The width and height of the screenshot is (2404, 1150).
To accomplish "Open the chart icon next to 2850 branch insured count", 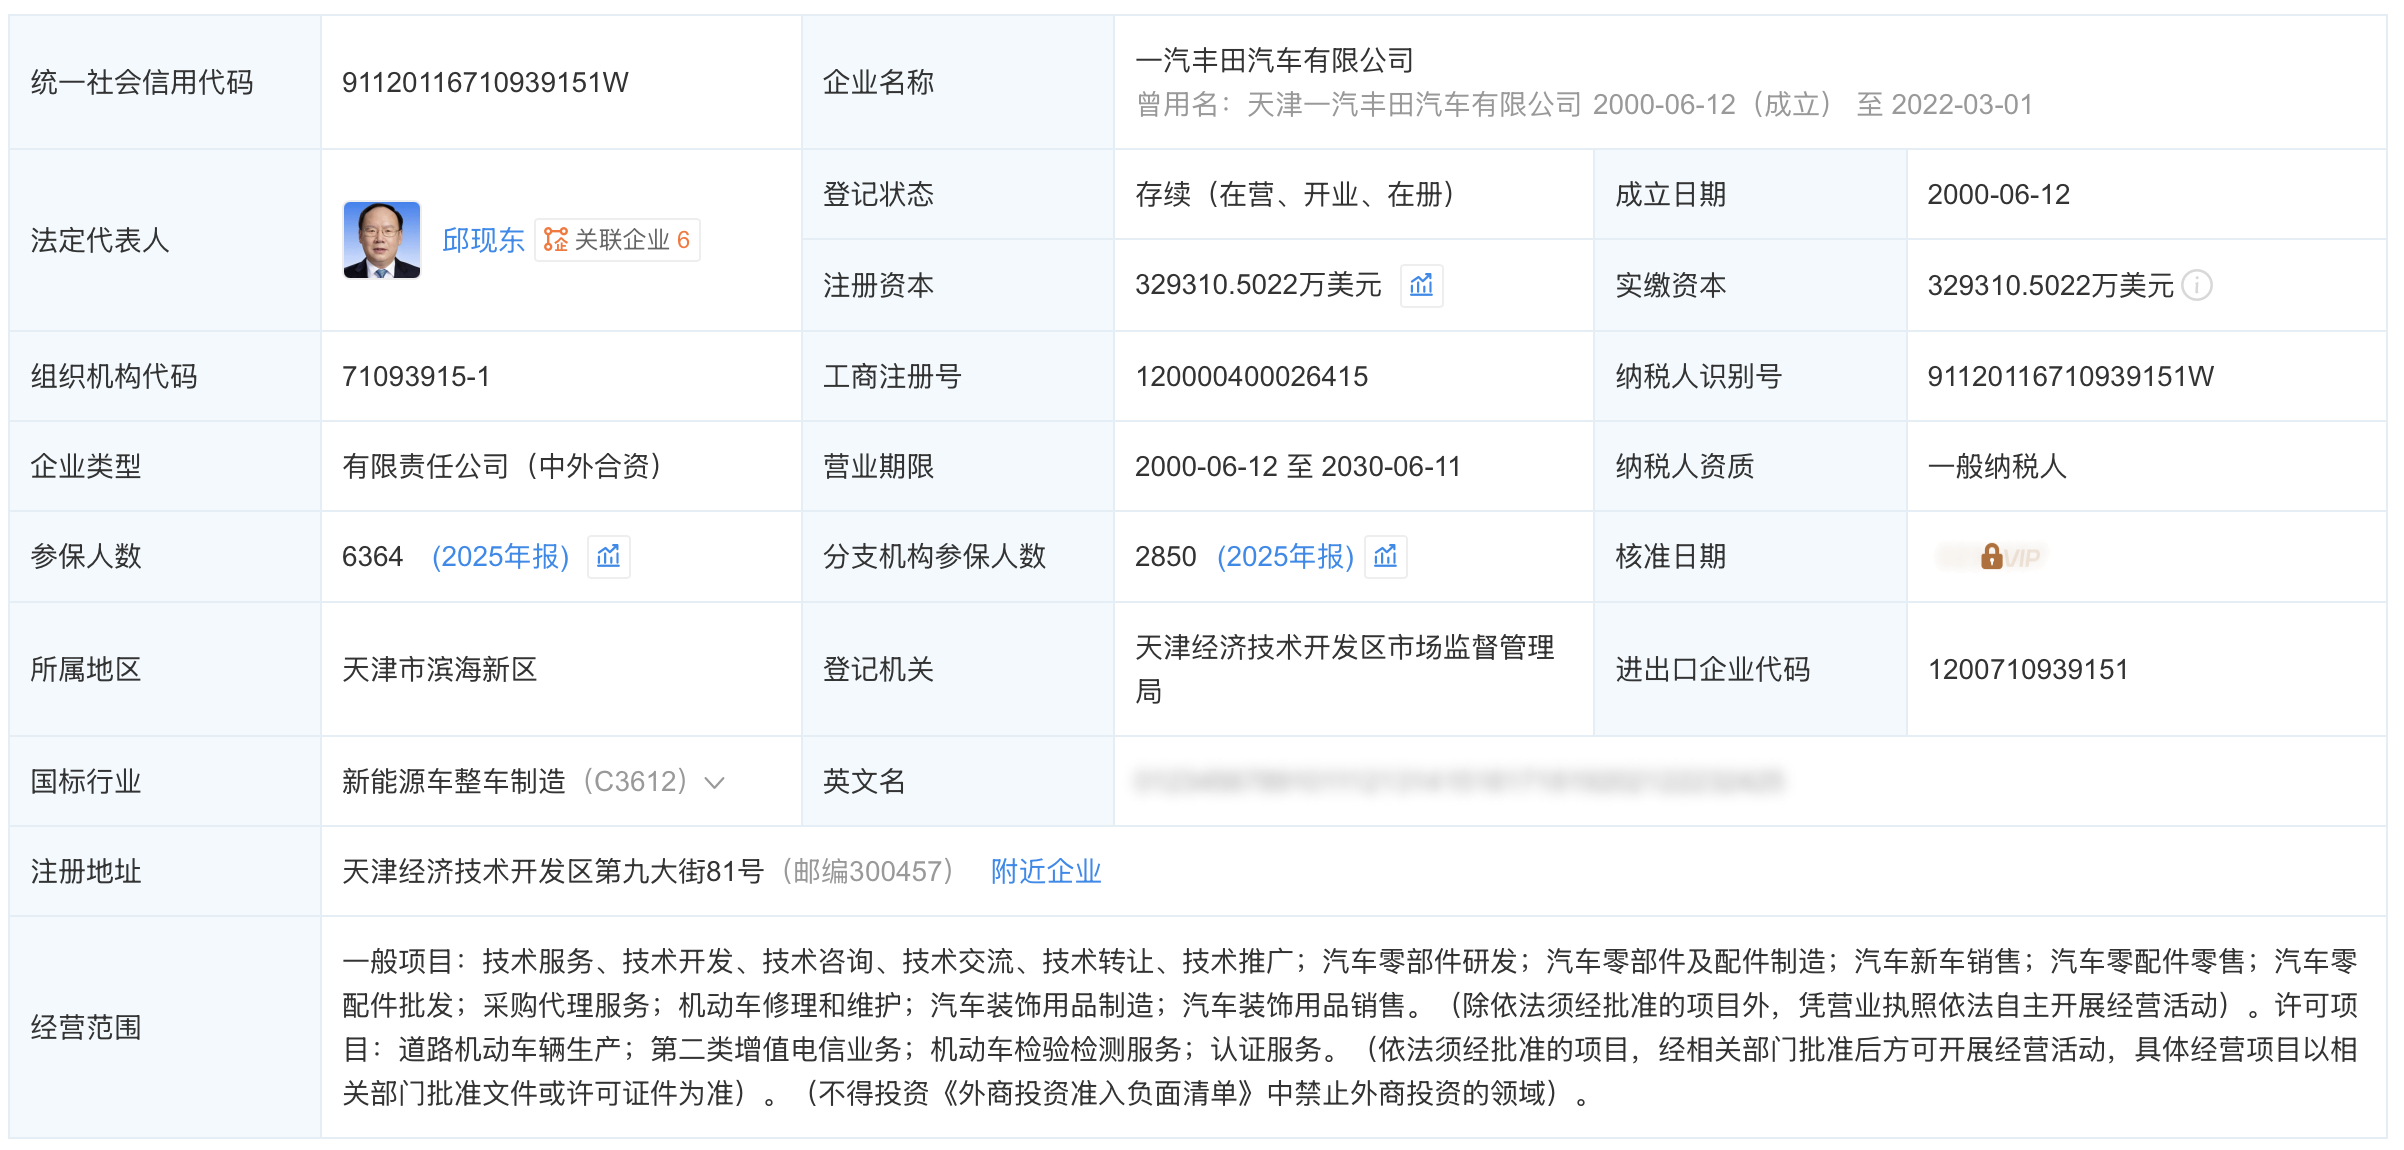I will [x=1385, y=557].
